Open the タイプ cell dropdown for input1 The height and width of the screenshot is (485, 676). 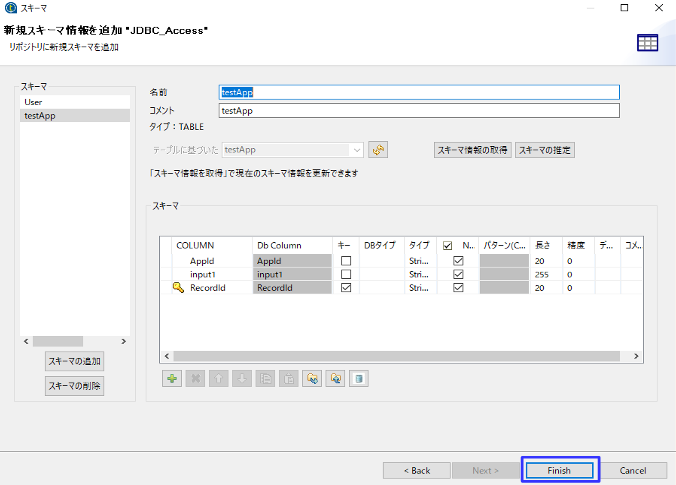pyautogui.click(x=420, y=274)
